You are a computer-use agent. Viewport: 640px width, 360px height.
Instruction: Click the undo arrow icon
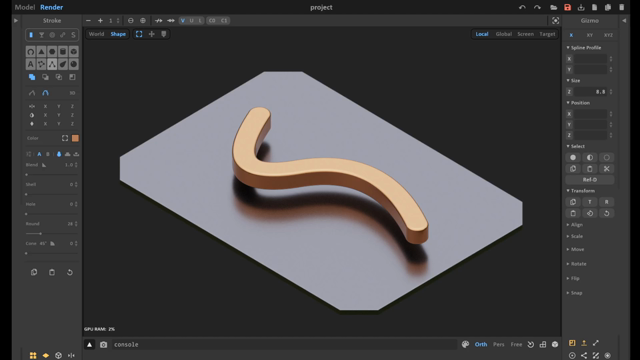[x=522, y=7]
